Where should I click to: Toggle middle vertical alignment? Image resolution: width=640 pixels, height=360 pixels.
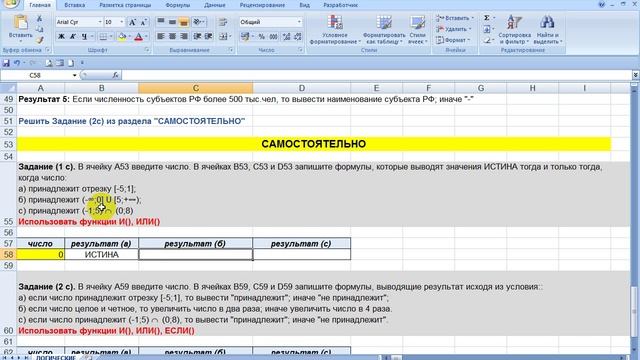(x=172, y=22)
